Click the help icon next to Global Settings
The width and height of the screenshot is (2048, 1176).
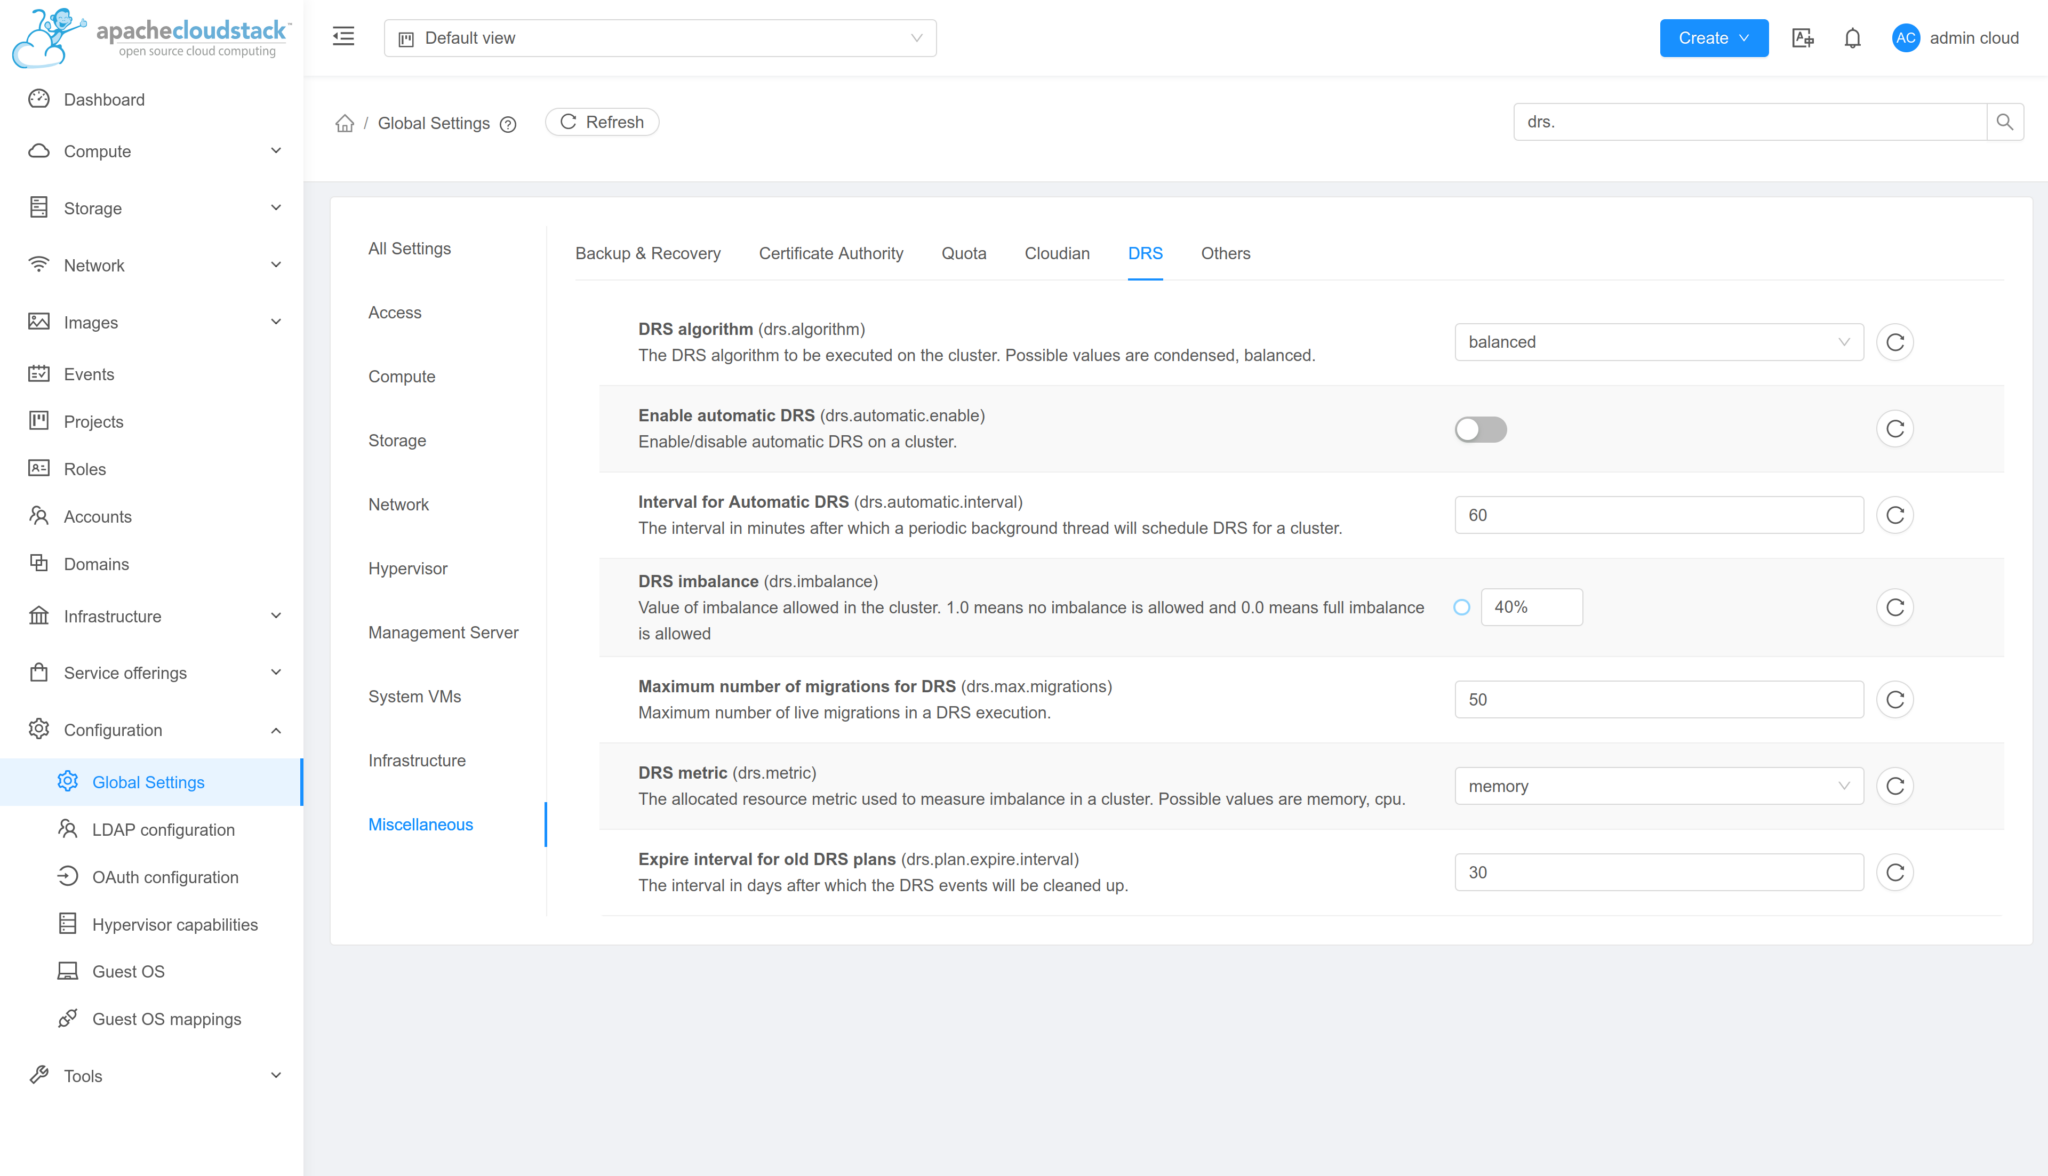(x=509, y=124)
